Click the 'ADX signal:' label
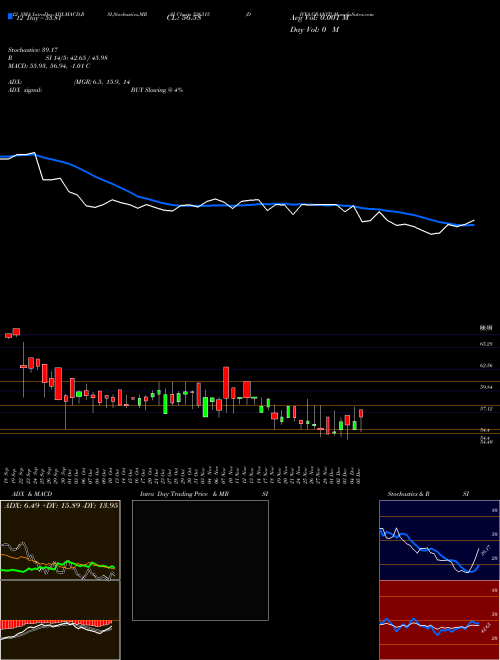Image resolution: width=500 pixels, height=660 pixels. click(x=25, y=90)
